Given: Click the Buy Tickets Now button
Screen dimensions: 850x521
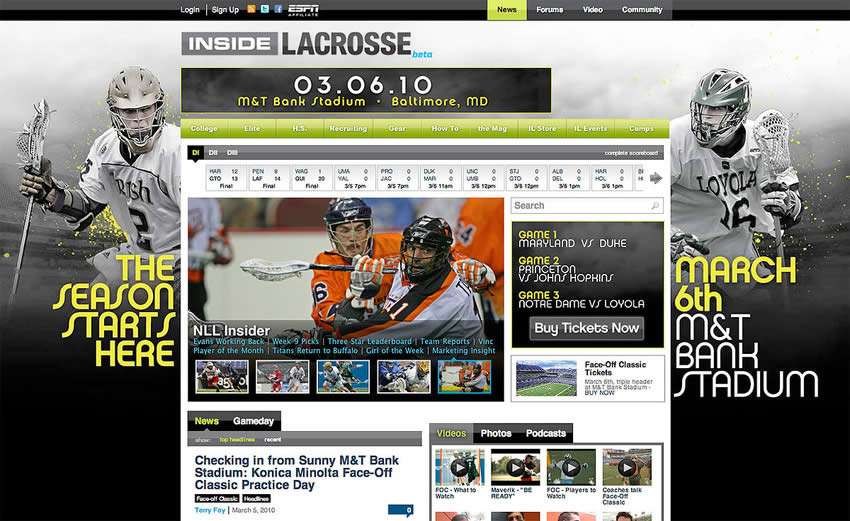Looking at the screenshot, I should 587,328.
